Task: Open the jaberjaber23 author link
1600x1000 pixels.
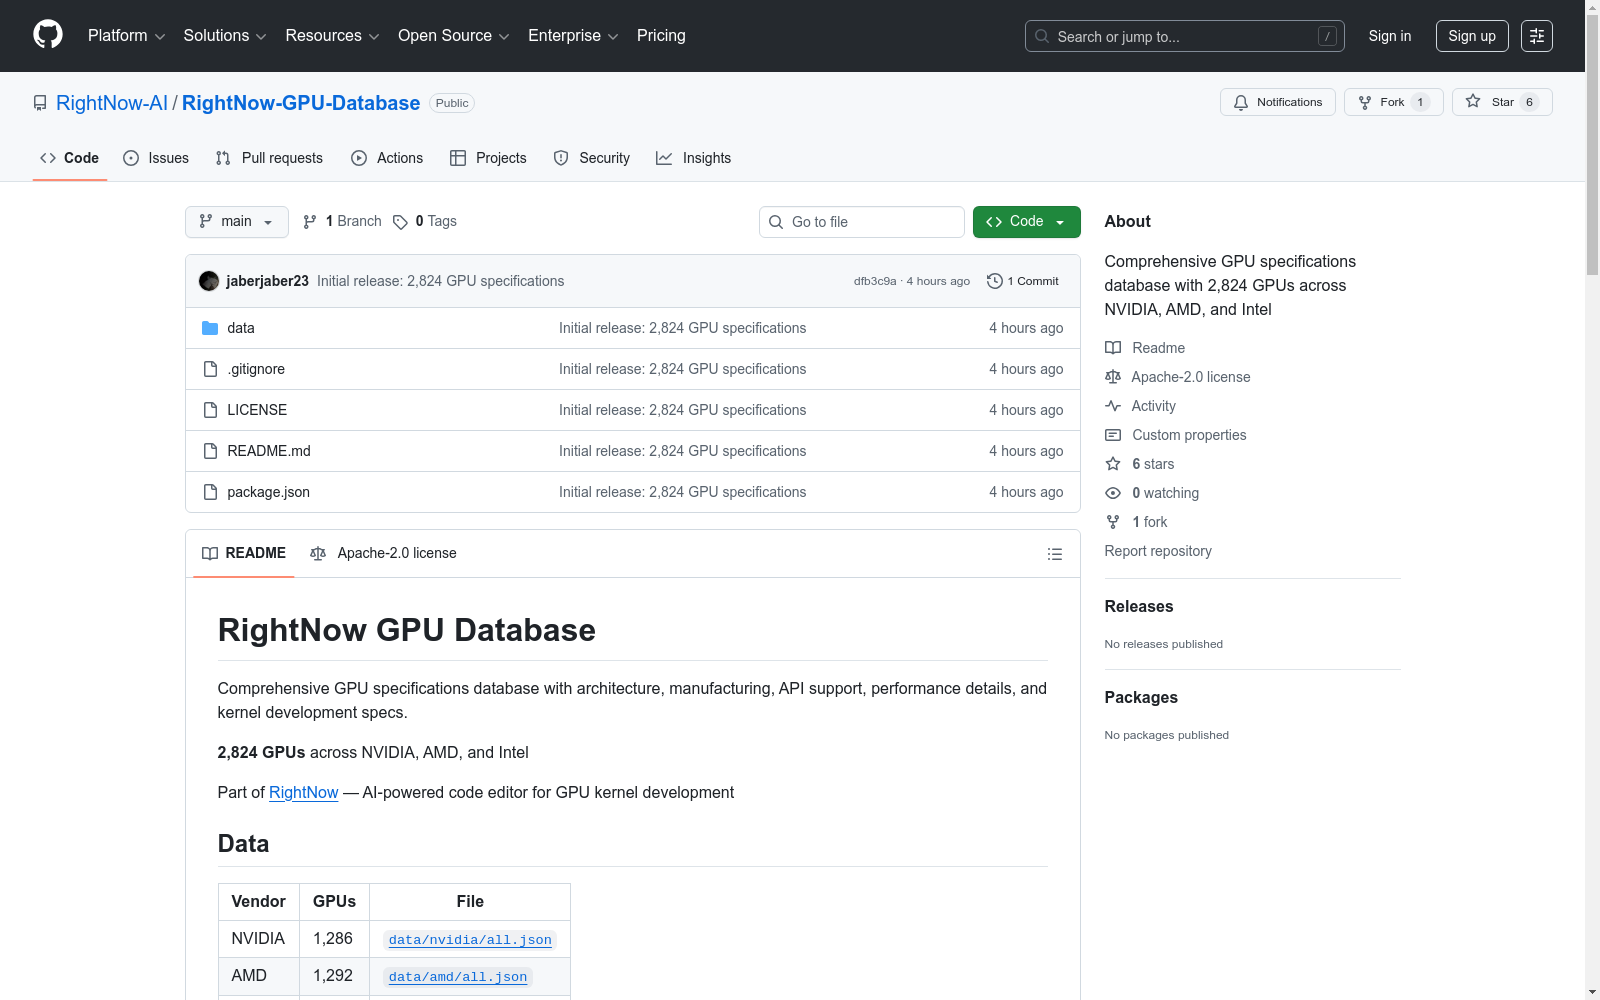Action: (x=268, y=281)
